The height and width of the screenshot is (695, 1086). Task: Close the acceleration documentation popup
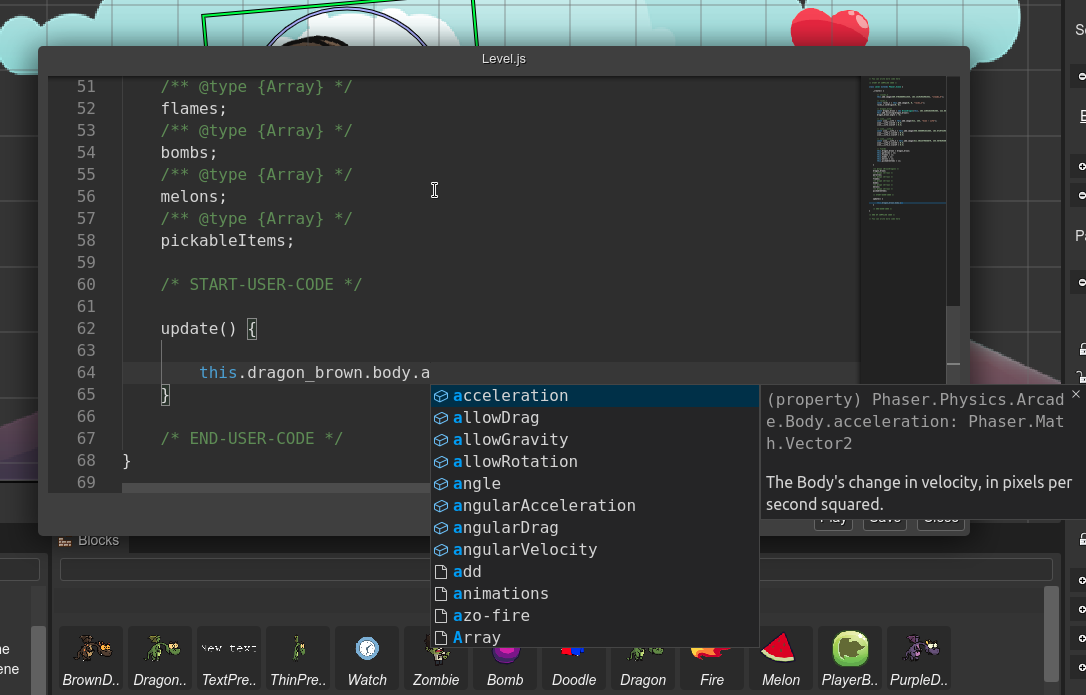[1075, 395]
